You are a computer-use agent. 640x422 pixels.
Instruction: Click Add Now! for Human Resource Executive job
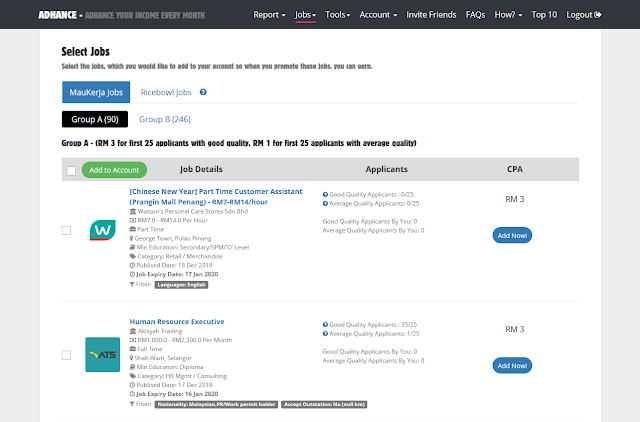[512, 366]
